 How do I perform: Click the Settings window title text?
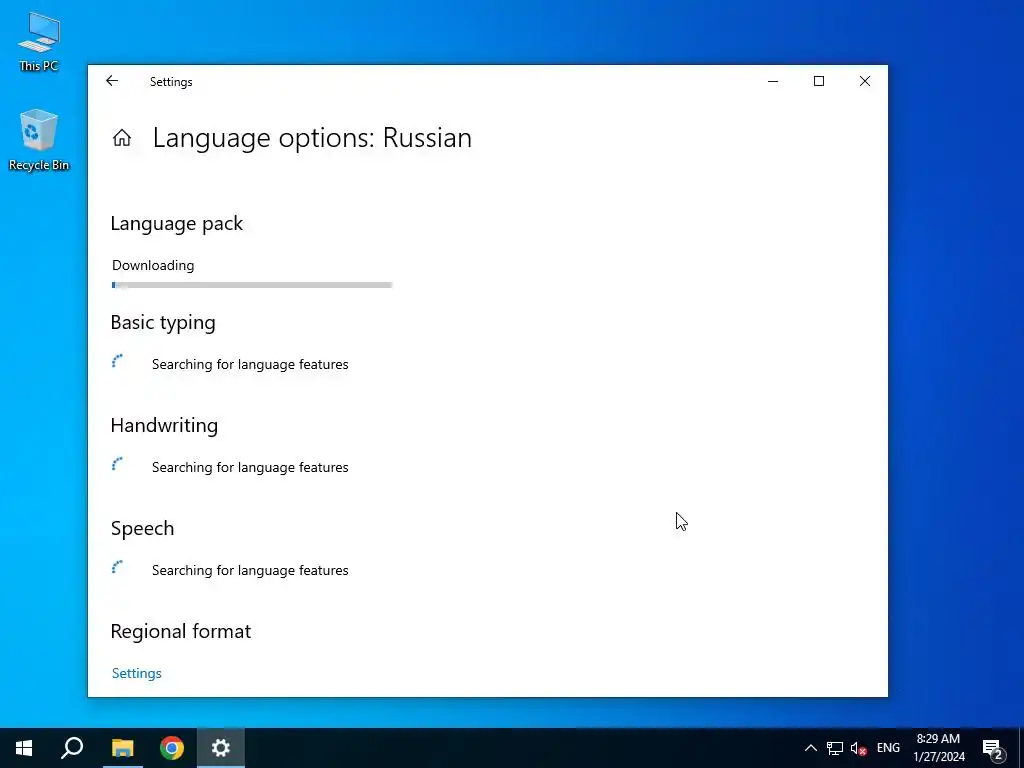pos(171,82)
